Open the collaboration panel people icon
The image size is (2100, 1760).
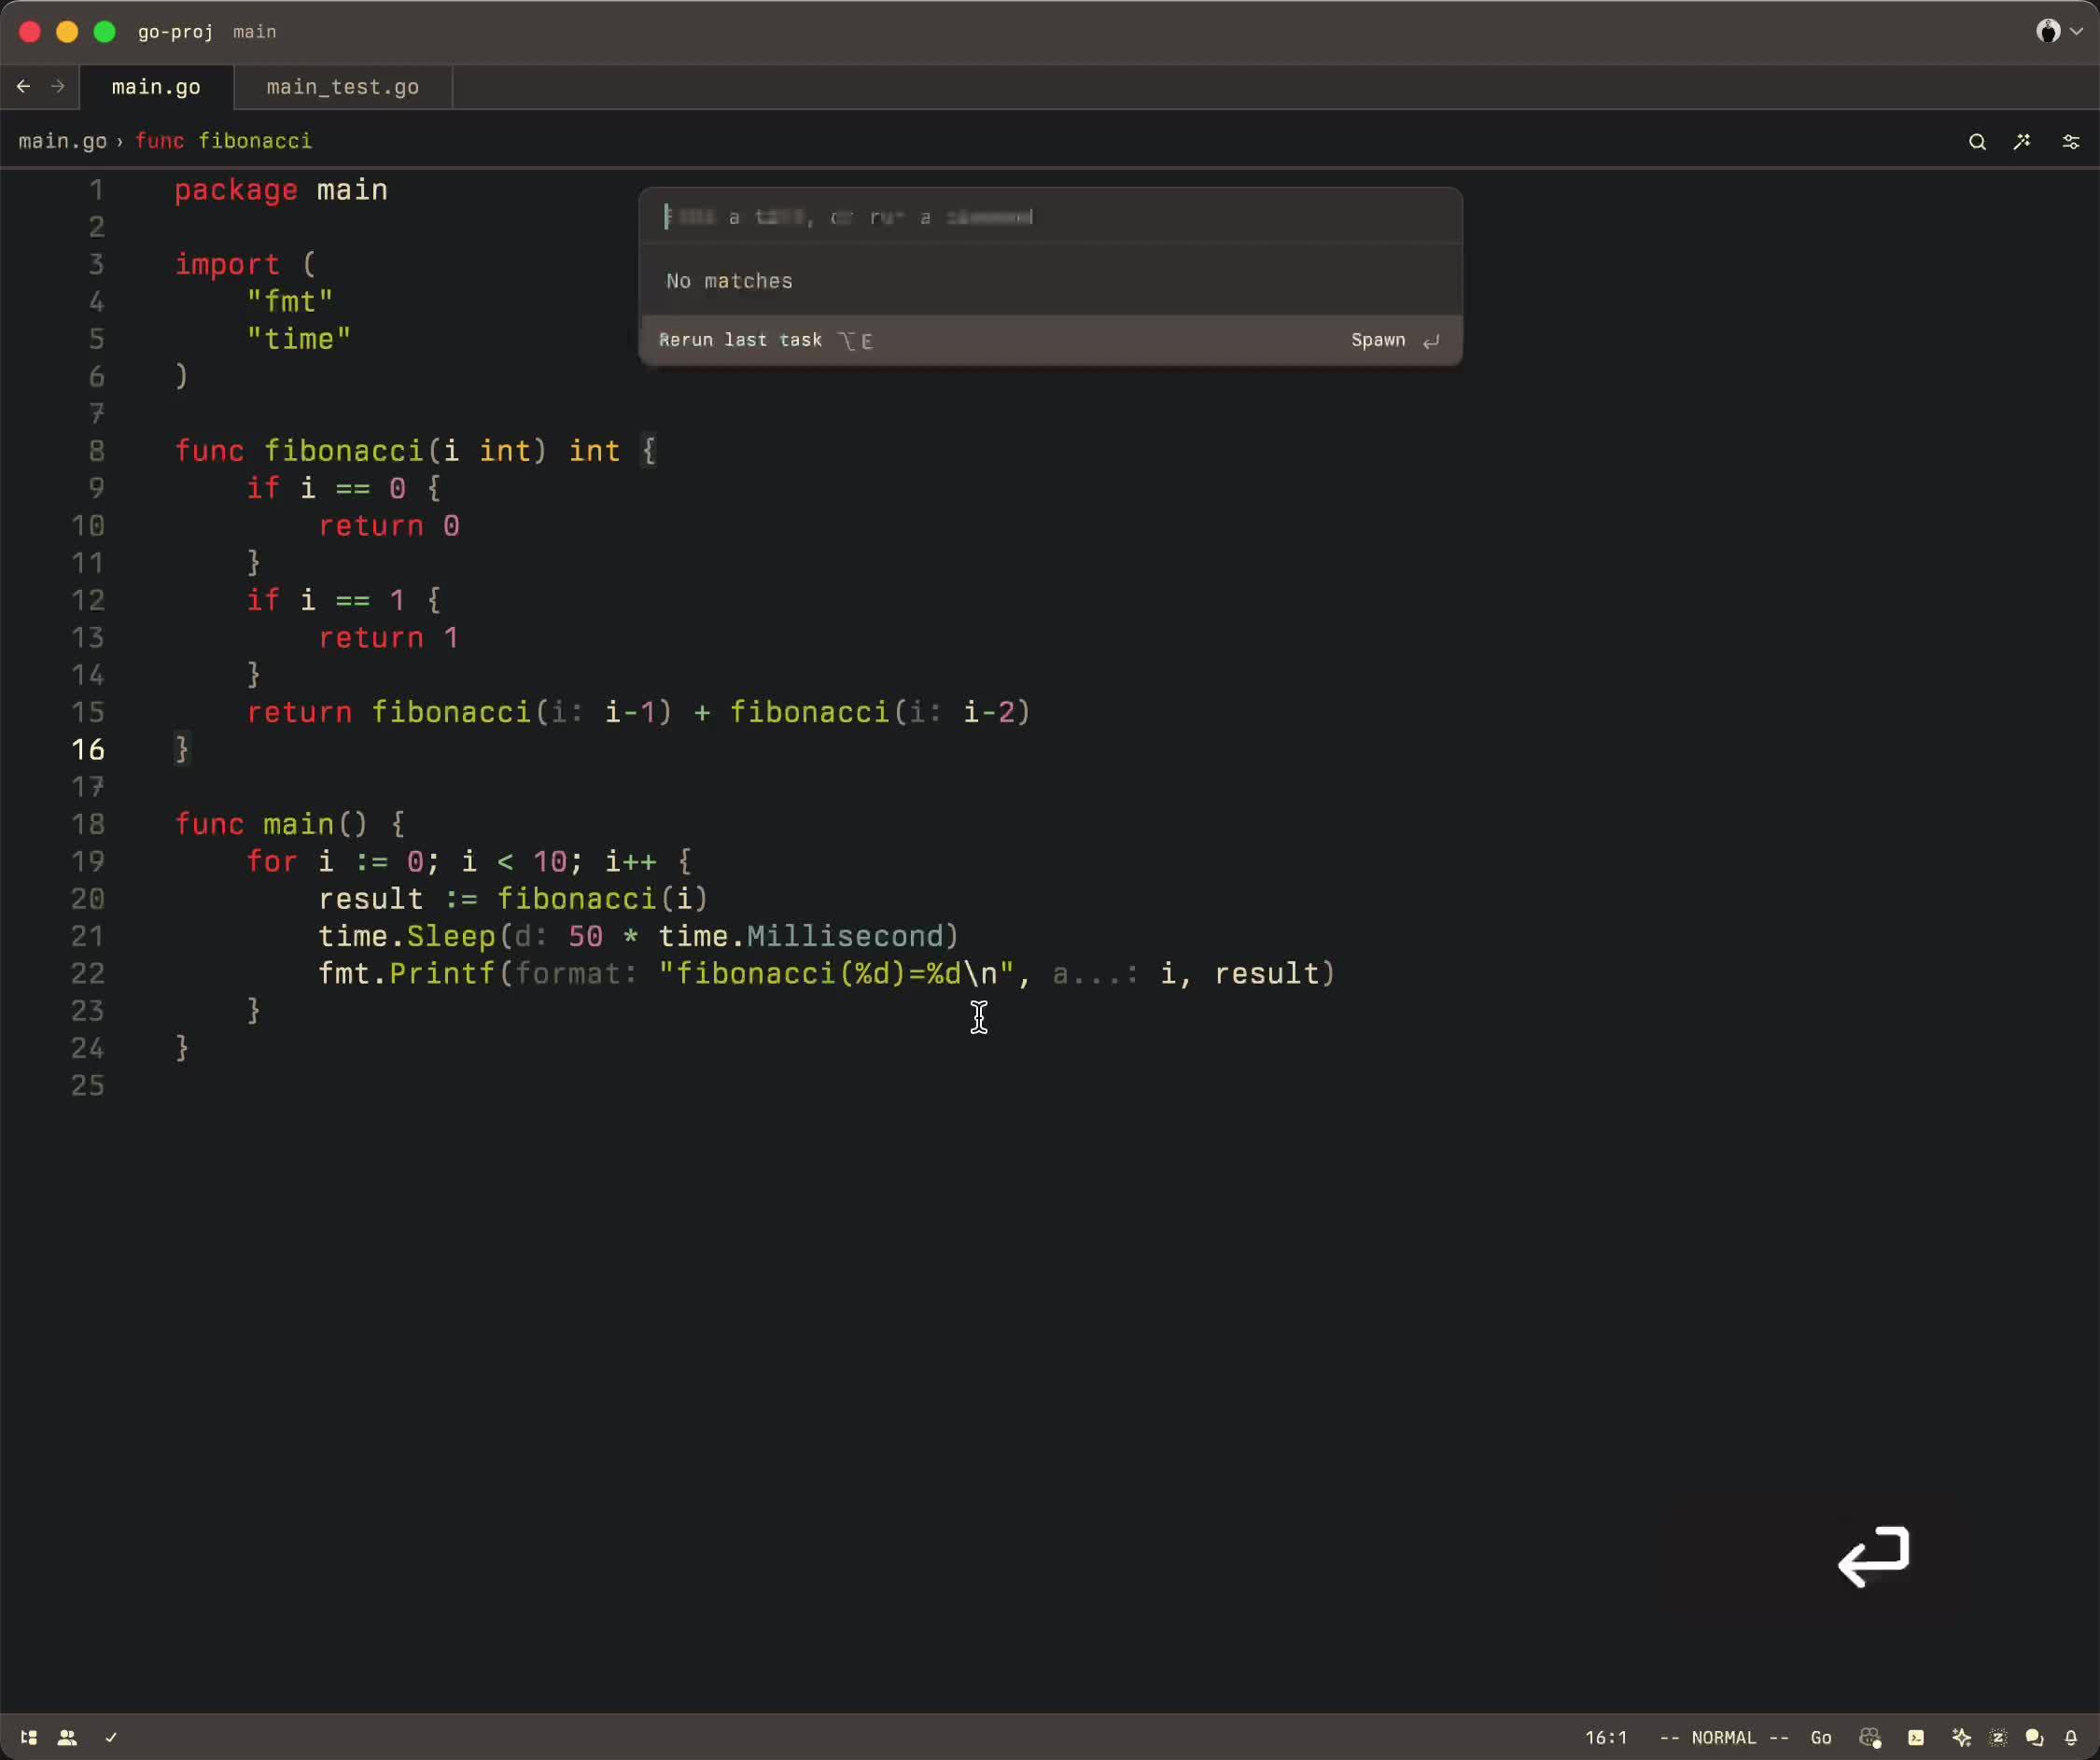click(67, 1738)
